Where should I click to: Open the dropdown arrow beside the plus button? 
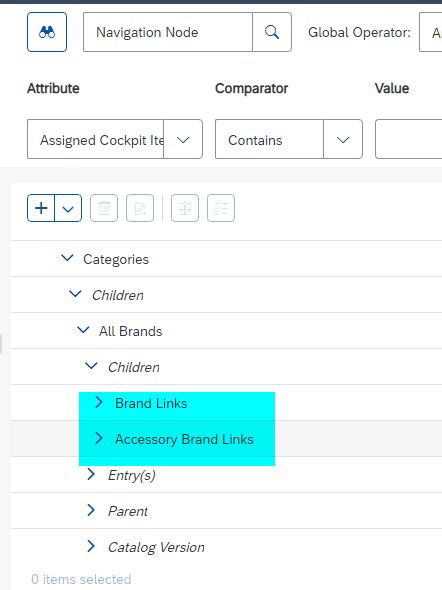[x=68, y=208]
